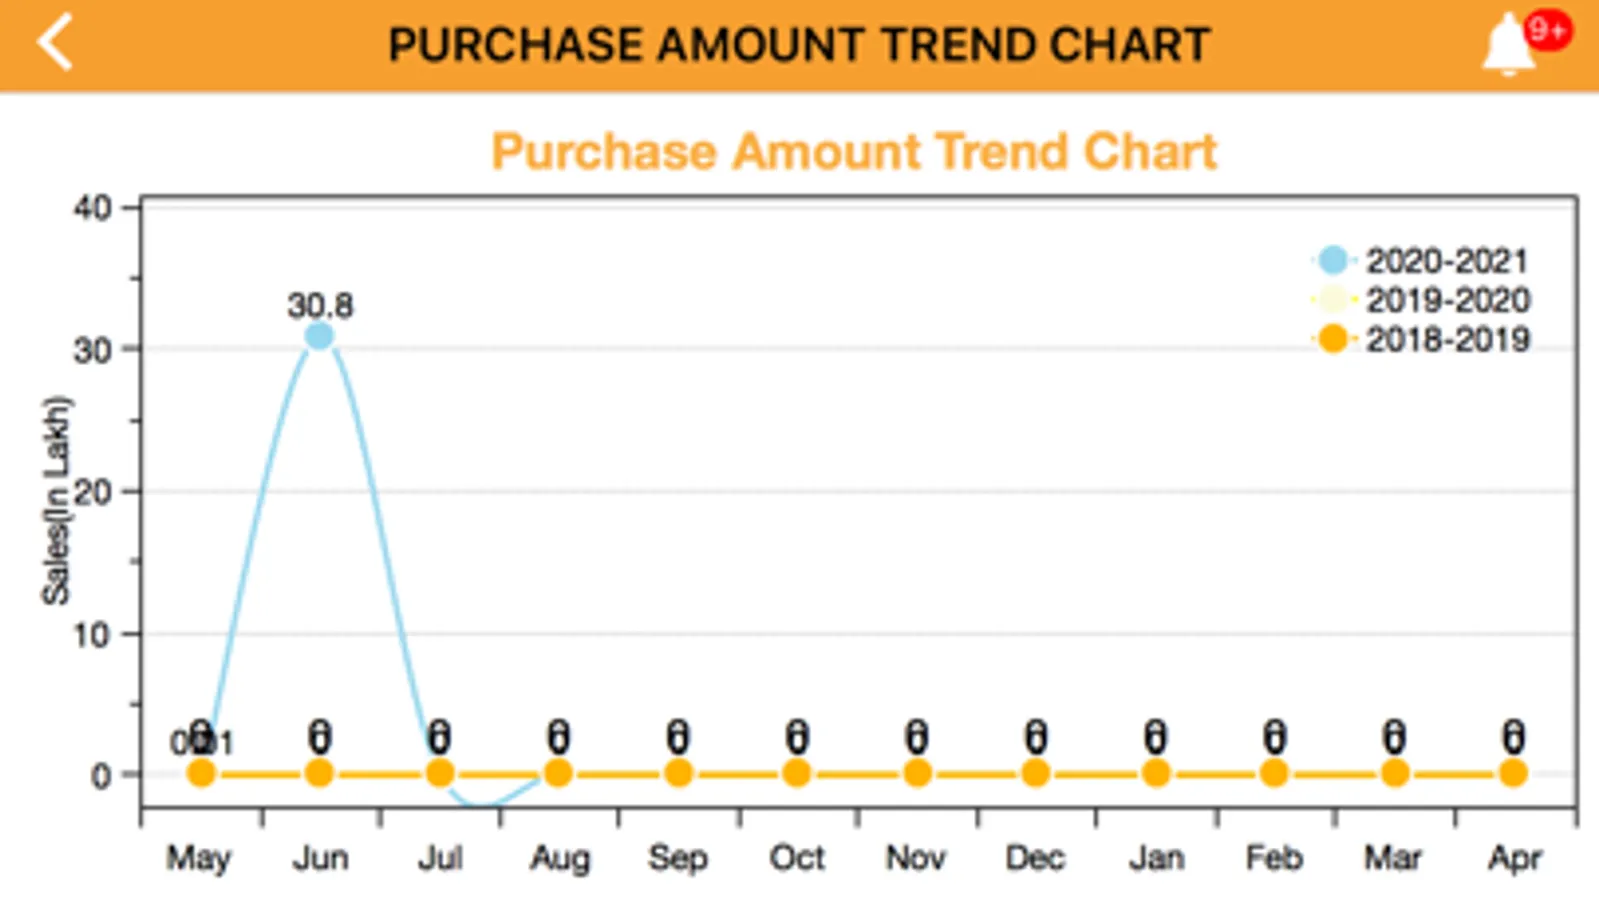Click the blue 2020-2021 legend dot
The width and height of the screenshot is (1599, 900).
click(x=1332, y=261)
